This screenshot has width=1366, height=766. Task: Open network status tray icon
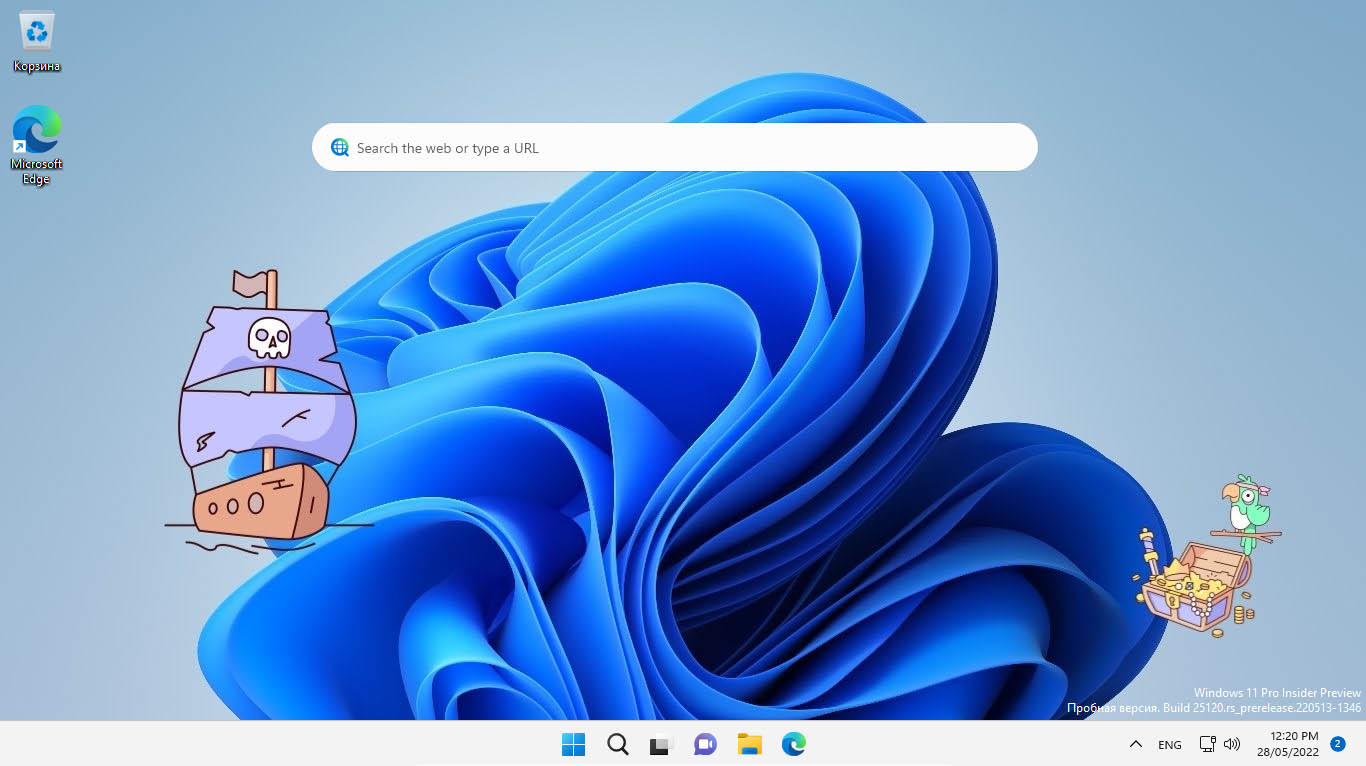1207,744
